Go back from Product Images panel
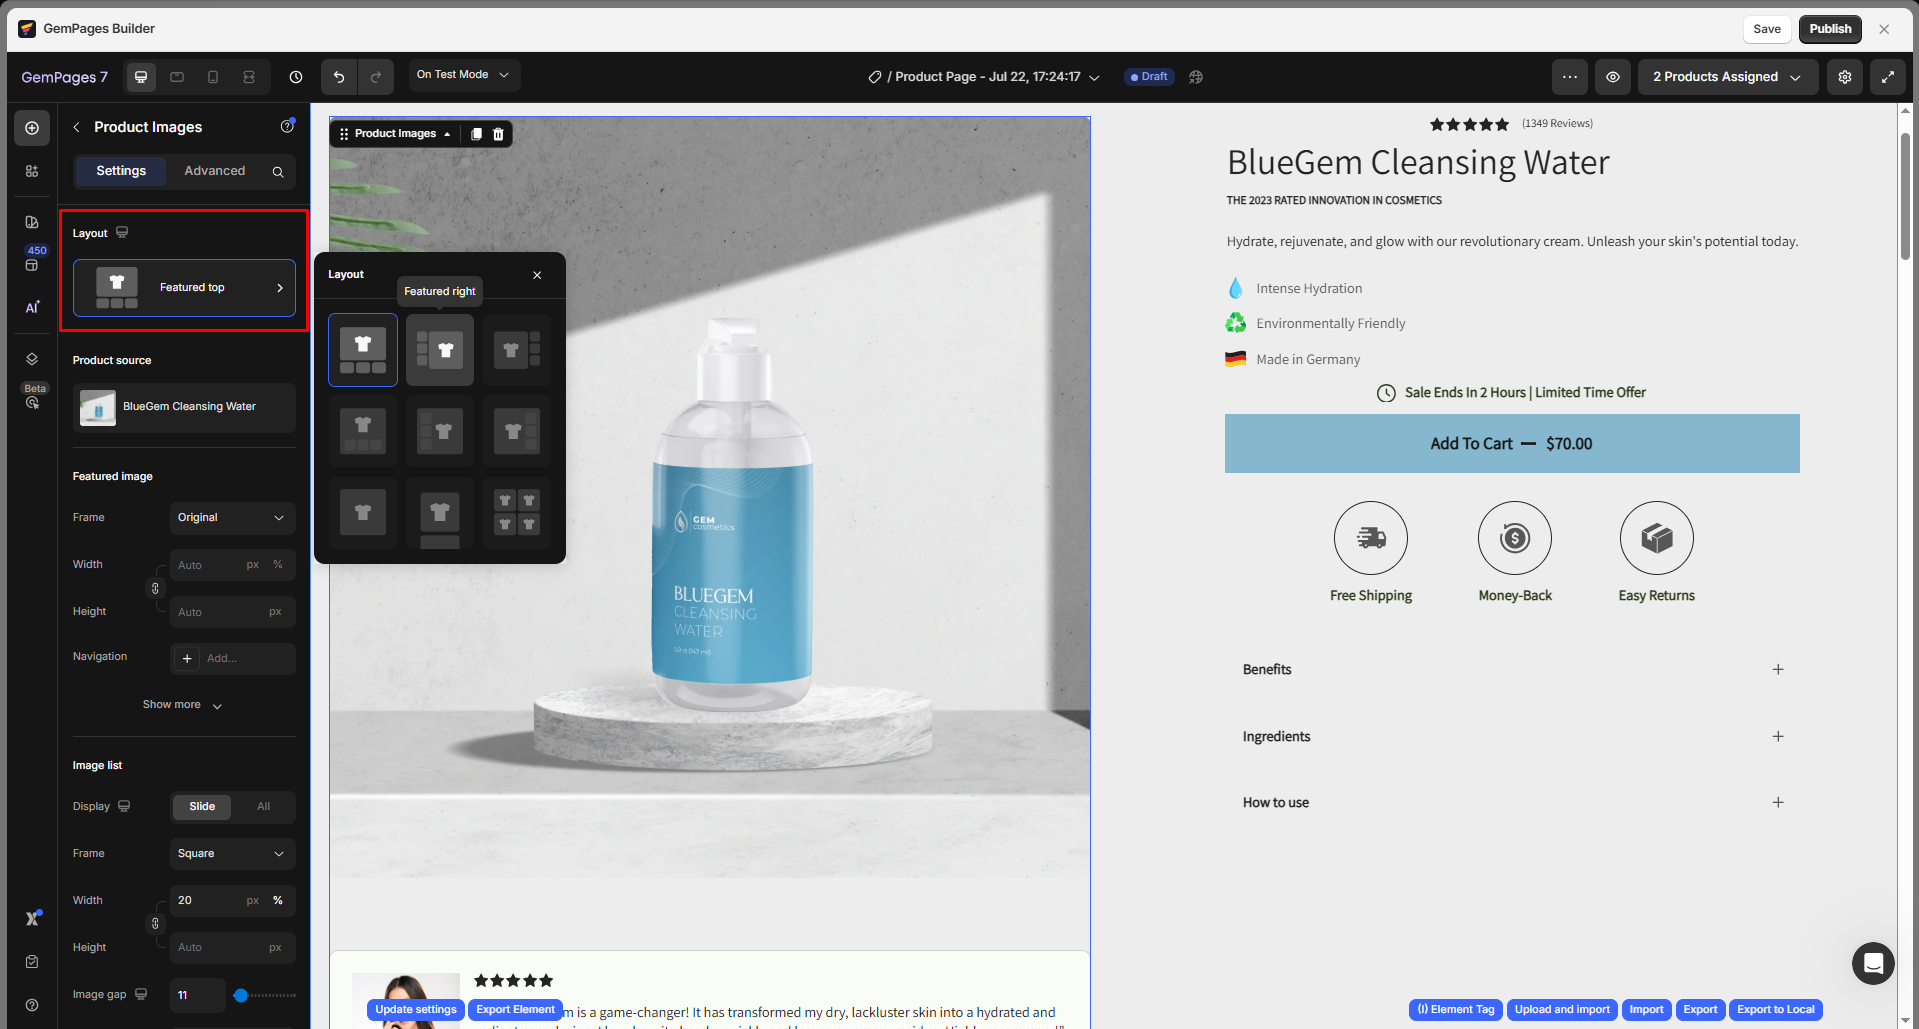This screenshot has height=1029, width=1919. pyautogui.click(x=77, y=127)
